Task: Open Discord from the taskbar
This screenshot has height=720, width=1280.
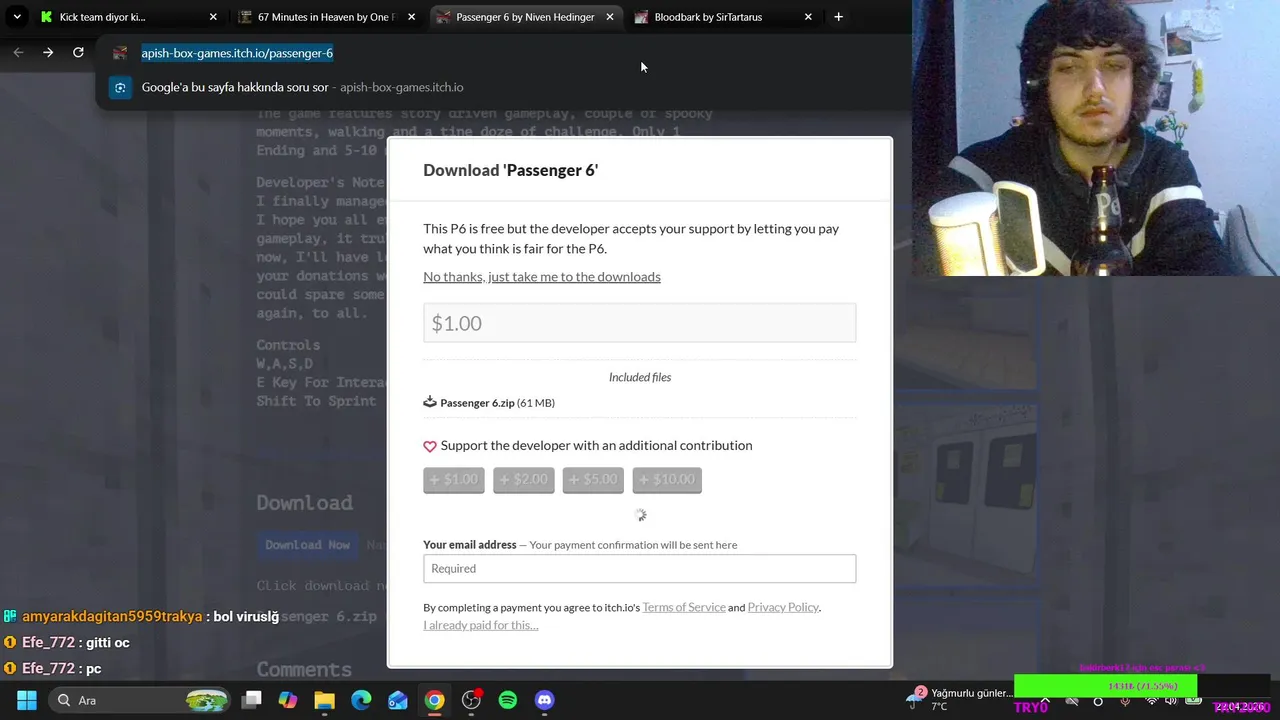Action: 544,700
